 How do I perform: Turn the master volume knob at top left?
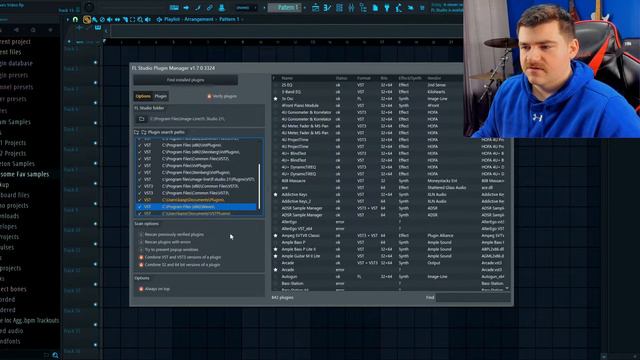point(89,7)
